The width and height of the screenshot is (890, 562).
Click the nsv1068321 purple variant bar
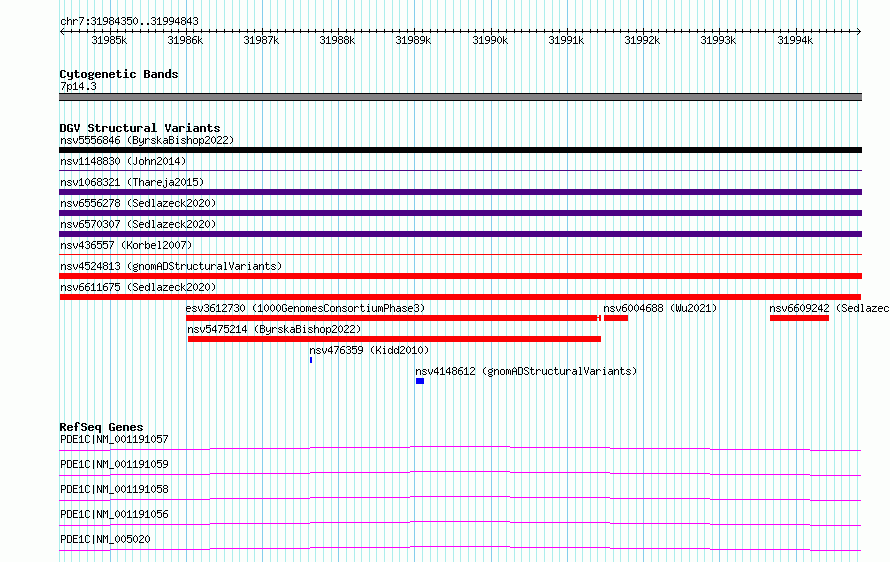[460, 192]
